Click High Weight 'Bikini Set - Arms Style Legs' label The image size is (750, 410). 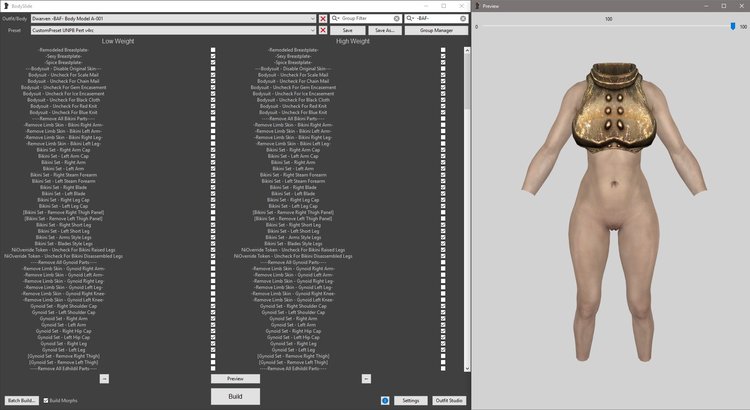[293, 237]
